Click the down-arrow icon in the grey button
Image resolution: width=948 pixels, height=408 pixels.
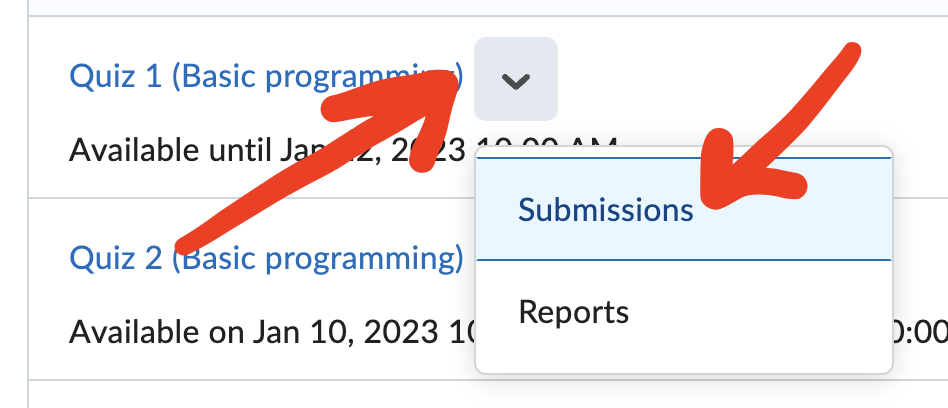[x=515, y=81]
